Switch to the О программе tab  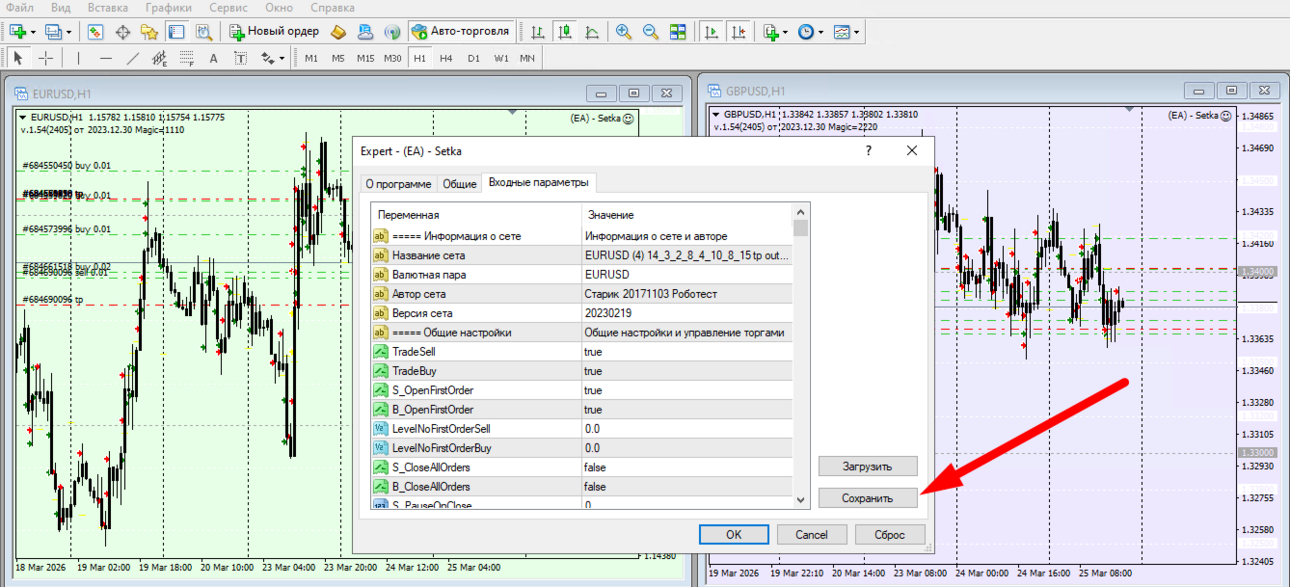[x=398, y=184]
